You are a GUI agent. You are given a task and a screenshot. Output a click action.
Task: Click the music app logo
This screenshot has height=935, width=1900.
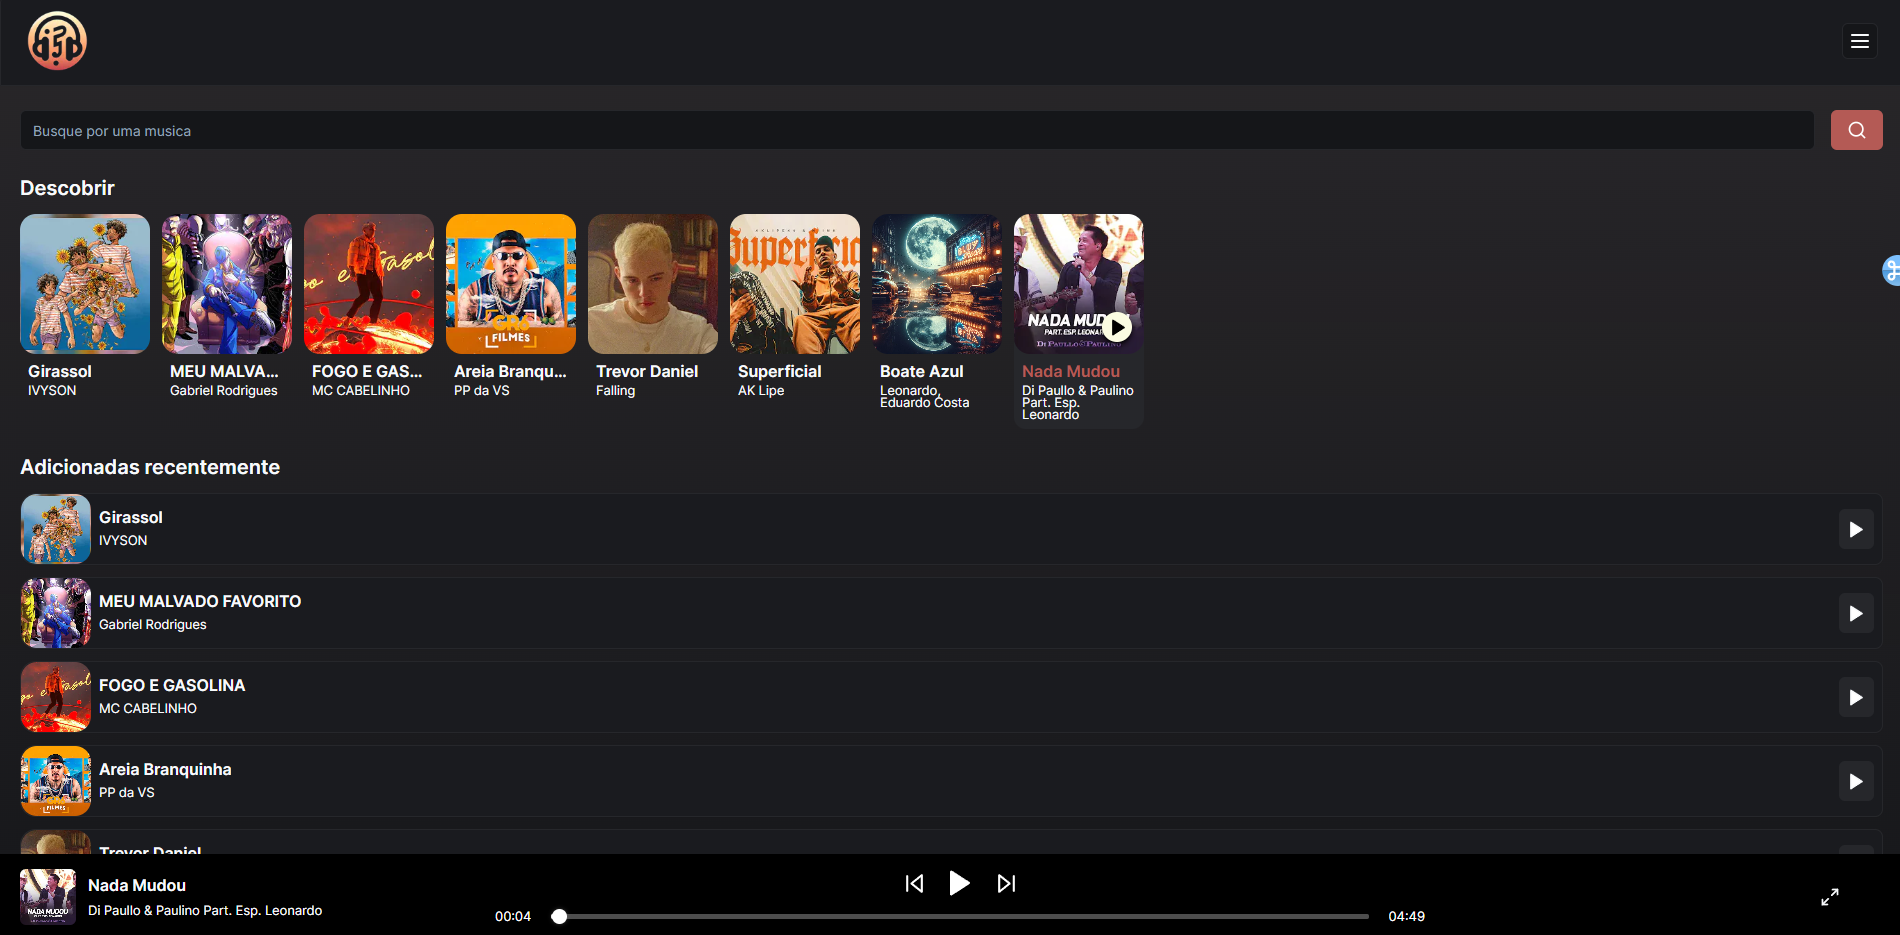[57, 41]
